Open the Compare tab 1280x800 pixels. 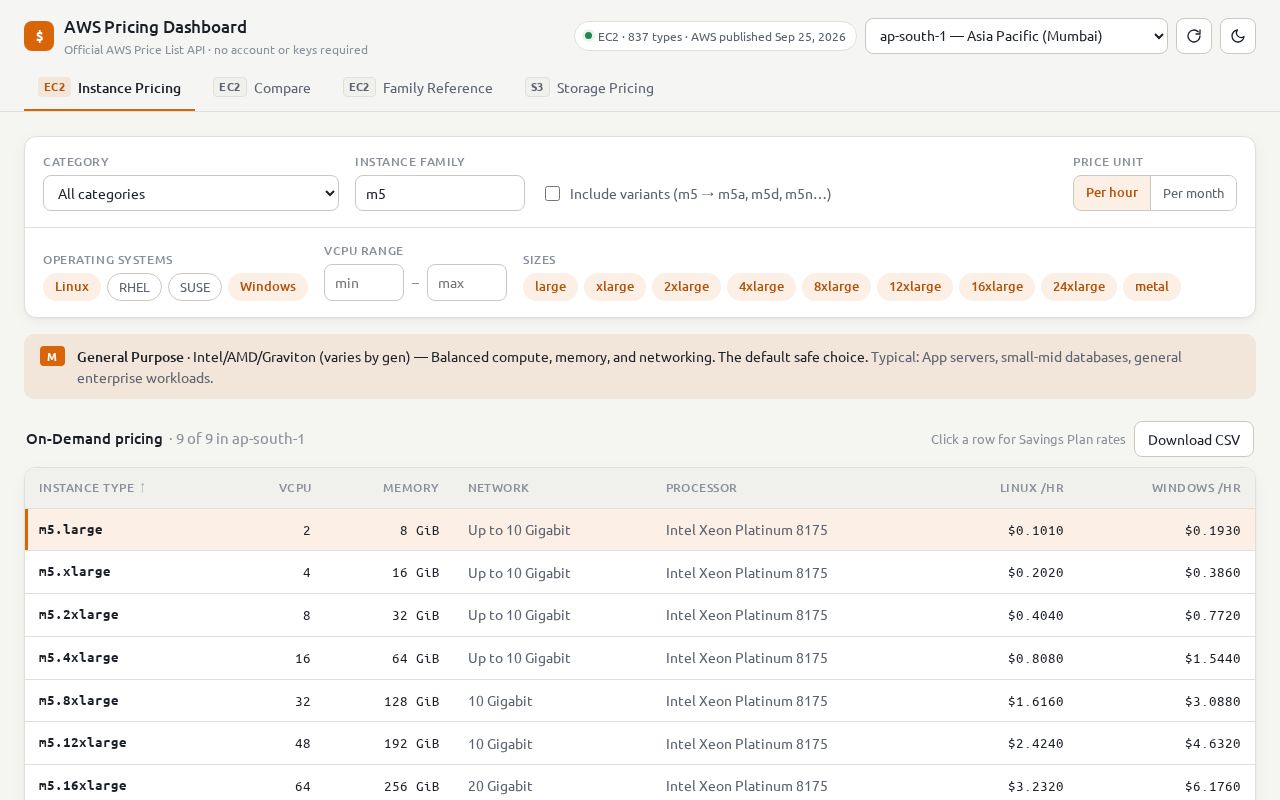[x=262, y=88]
